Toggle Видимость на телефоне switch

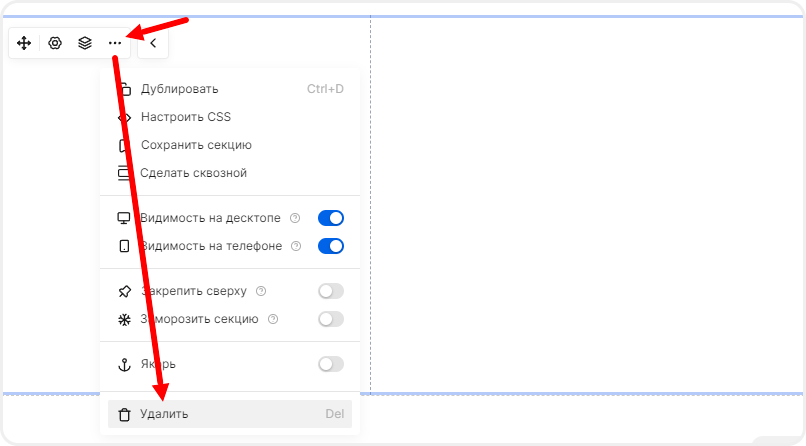point(330,246)
